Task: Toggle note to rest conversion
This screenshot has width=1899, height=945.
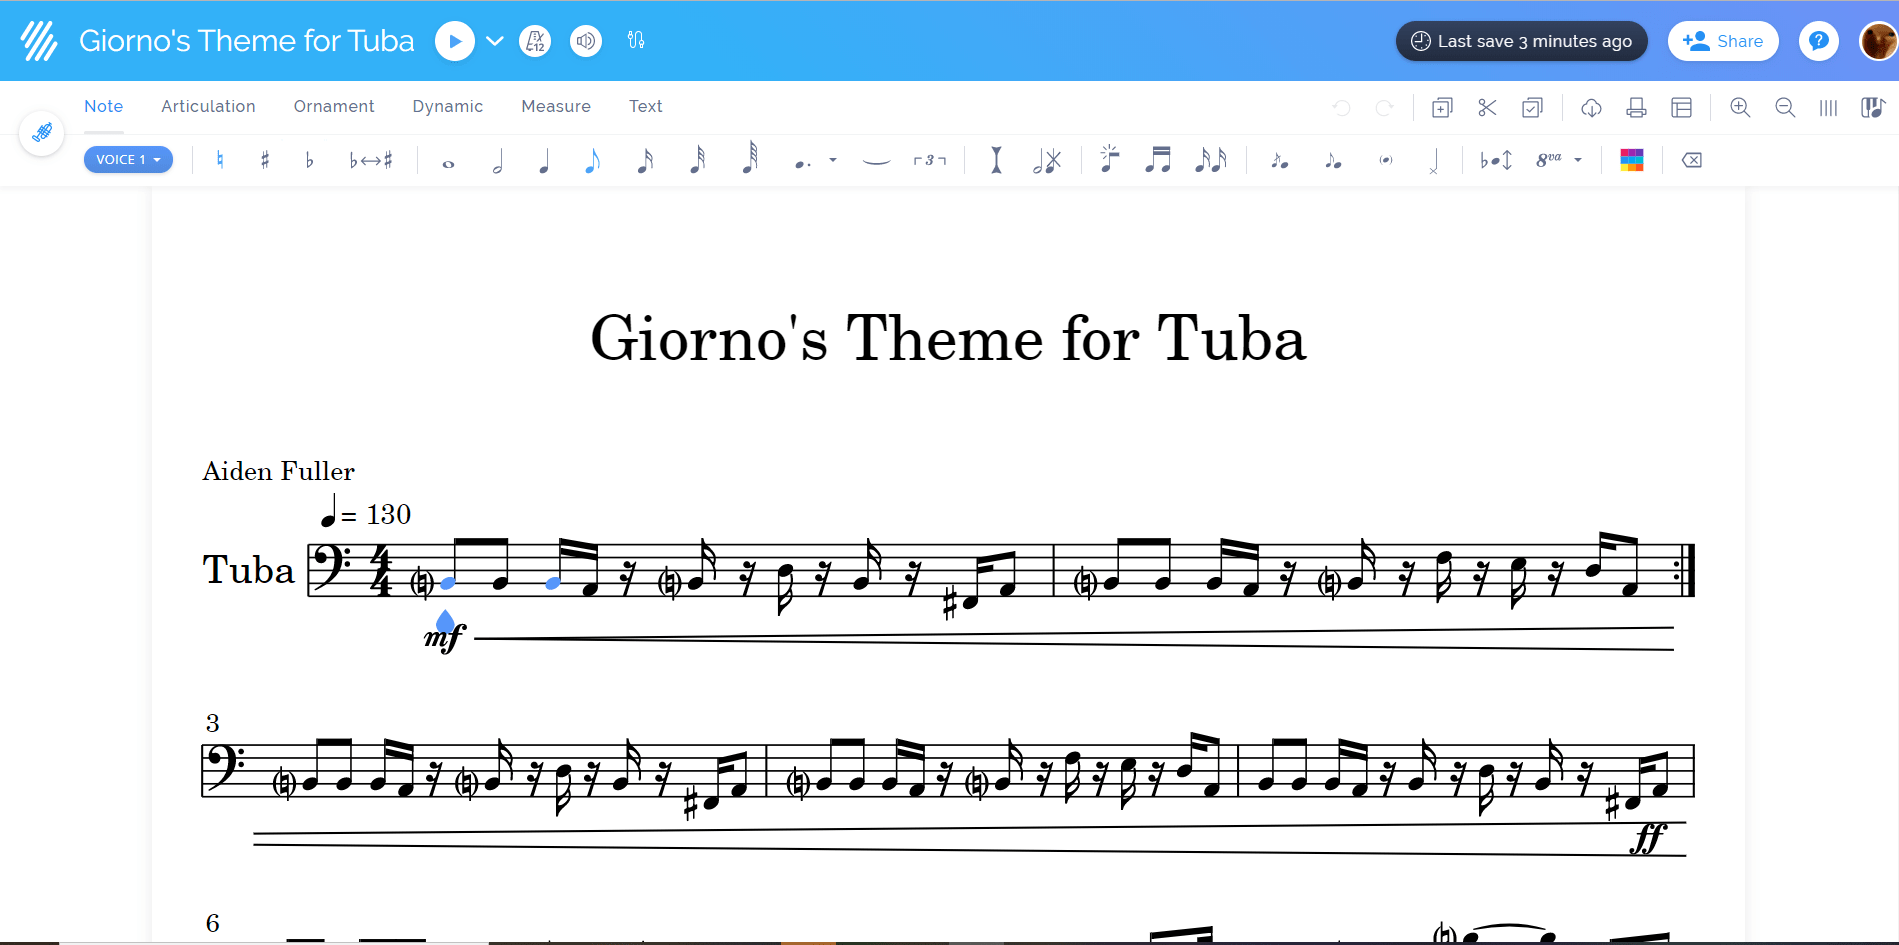Action: point(1047,160)
